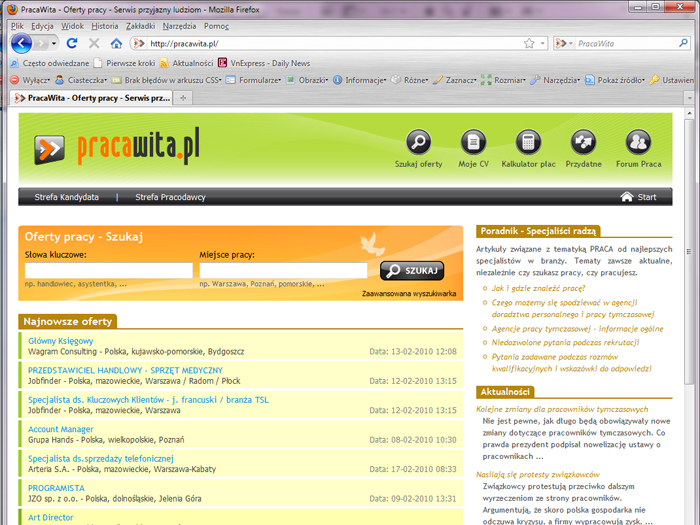Reload the page with refresh icon
The image size is (700, 525).
pyautogui.click(x=72, y=43)
